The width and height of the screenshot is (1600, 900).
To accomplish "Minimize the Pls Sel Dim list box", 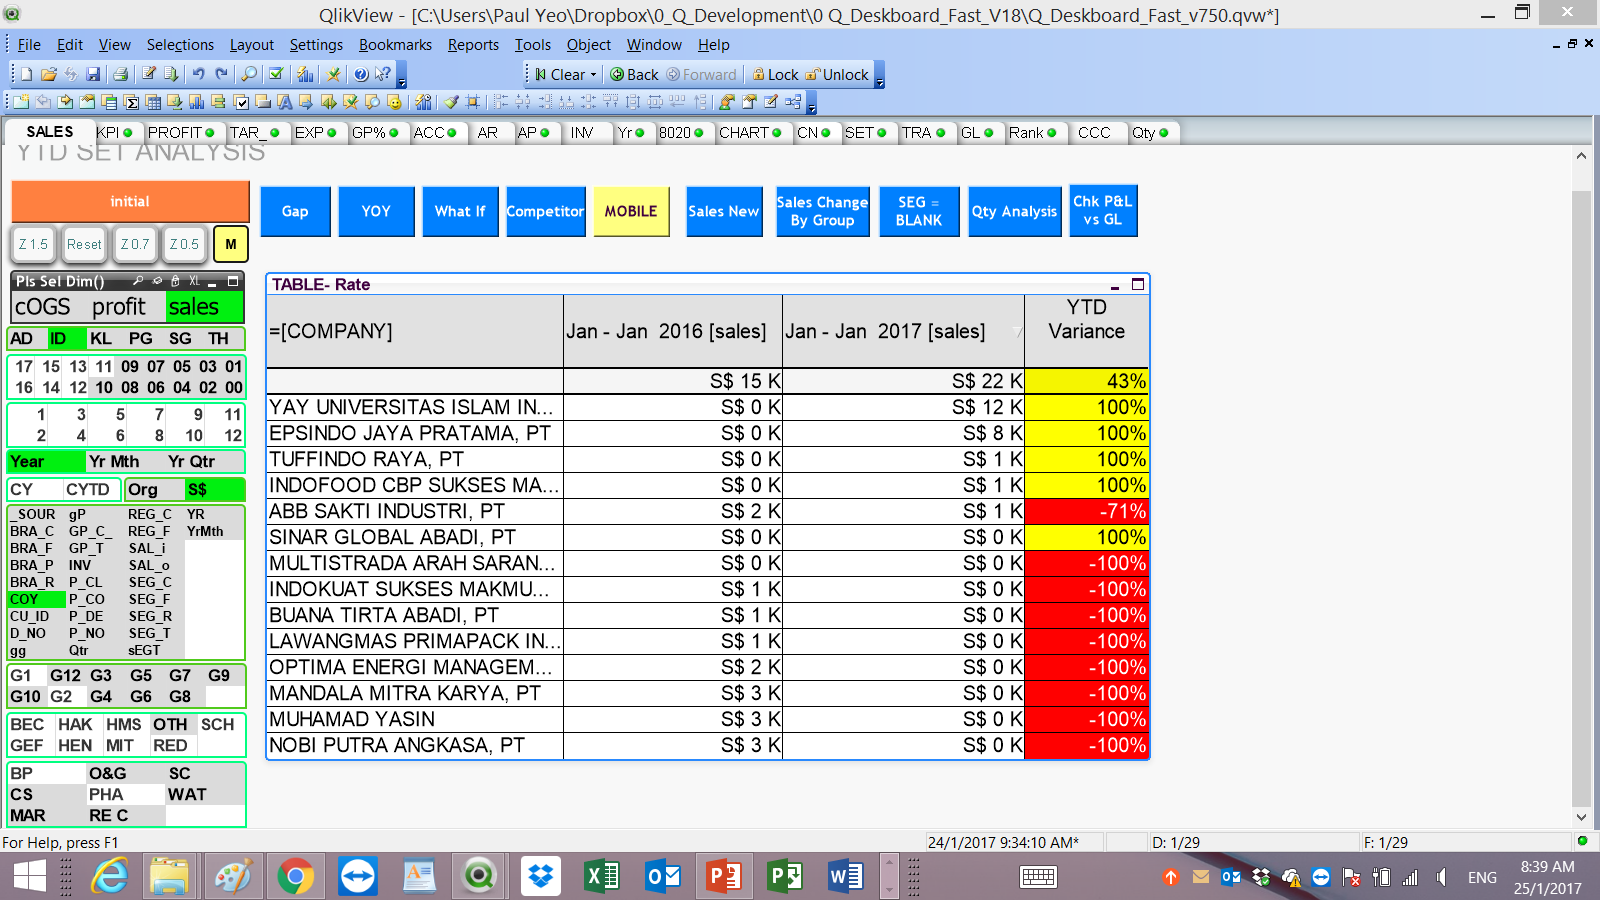I will [x=212, y=282].
